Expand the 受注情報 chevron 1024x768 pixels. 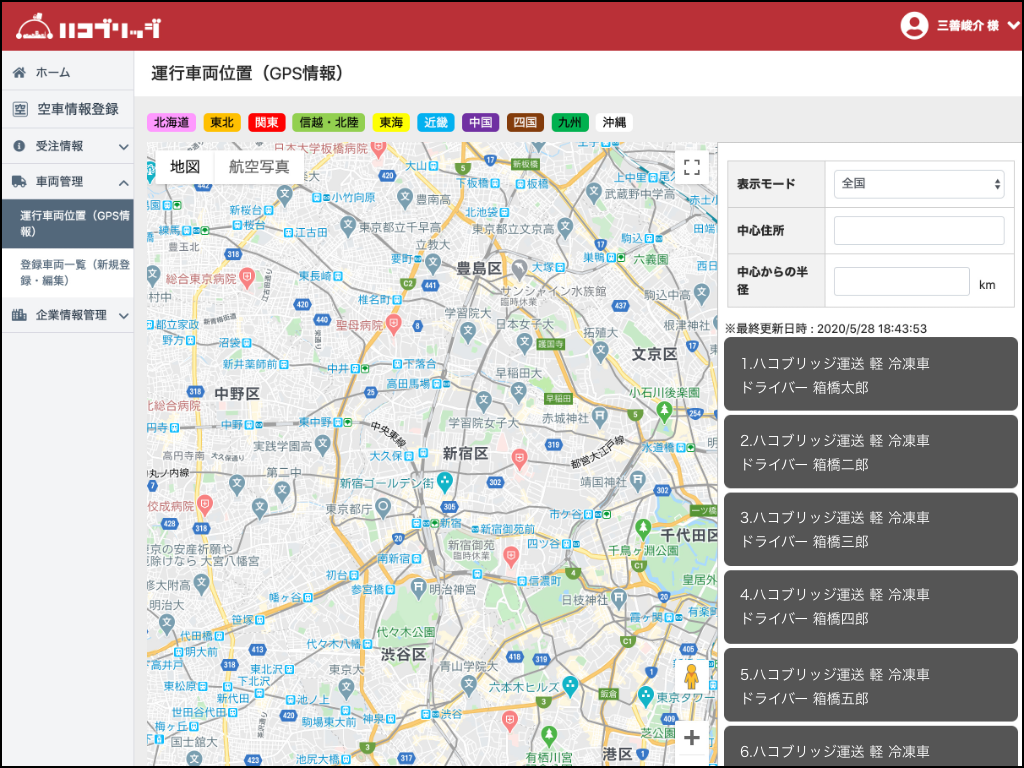click(123, 147)
